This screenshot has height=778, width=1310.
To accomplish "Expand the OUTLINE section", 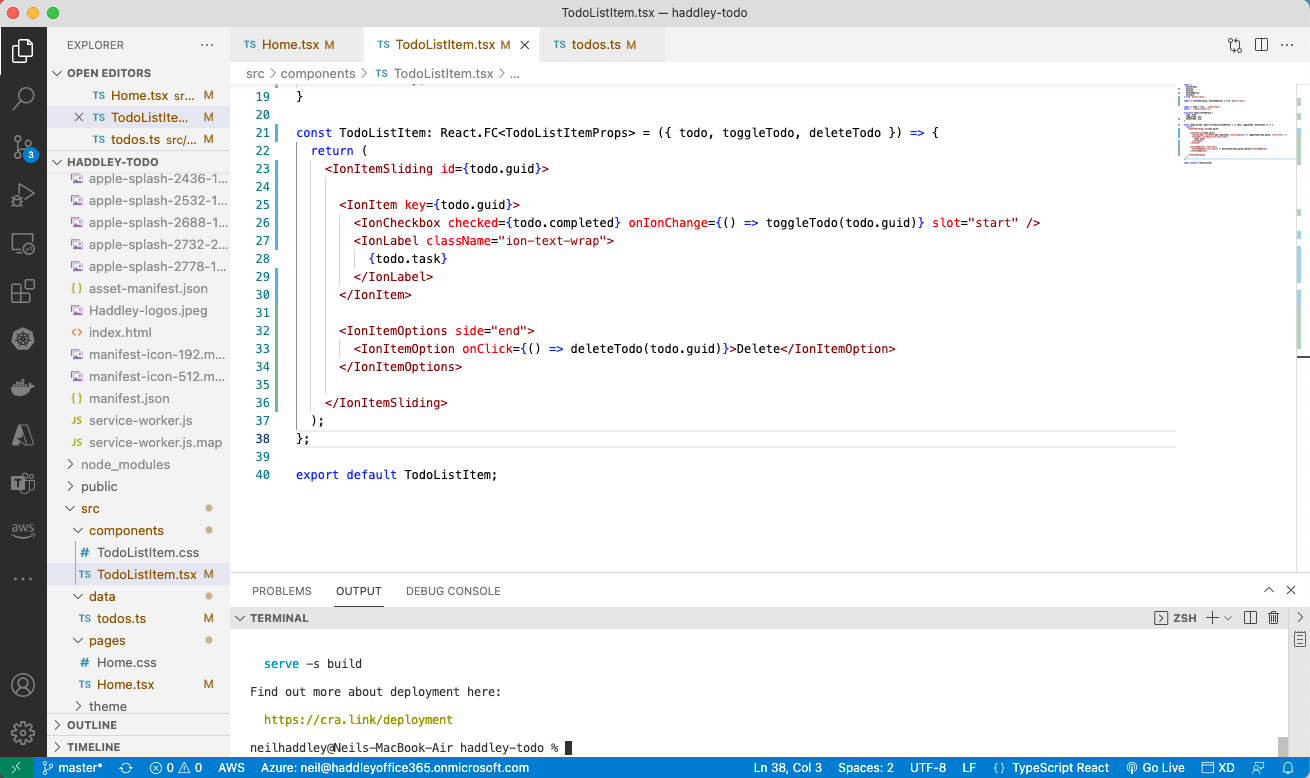I will 92,725.
